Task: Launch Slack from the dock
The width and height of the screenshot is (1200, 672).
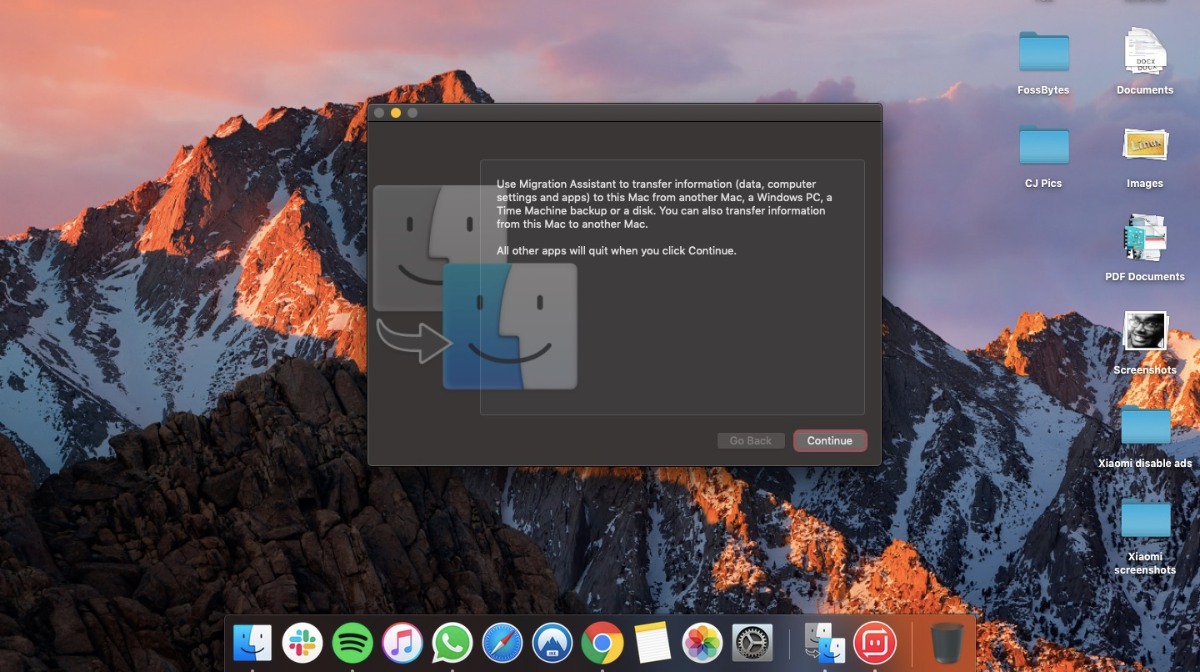Action: pyautogui.click(x=302, y=642)
